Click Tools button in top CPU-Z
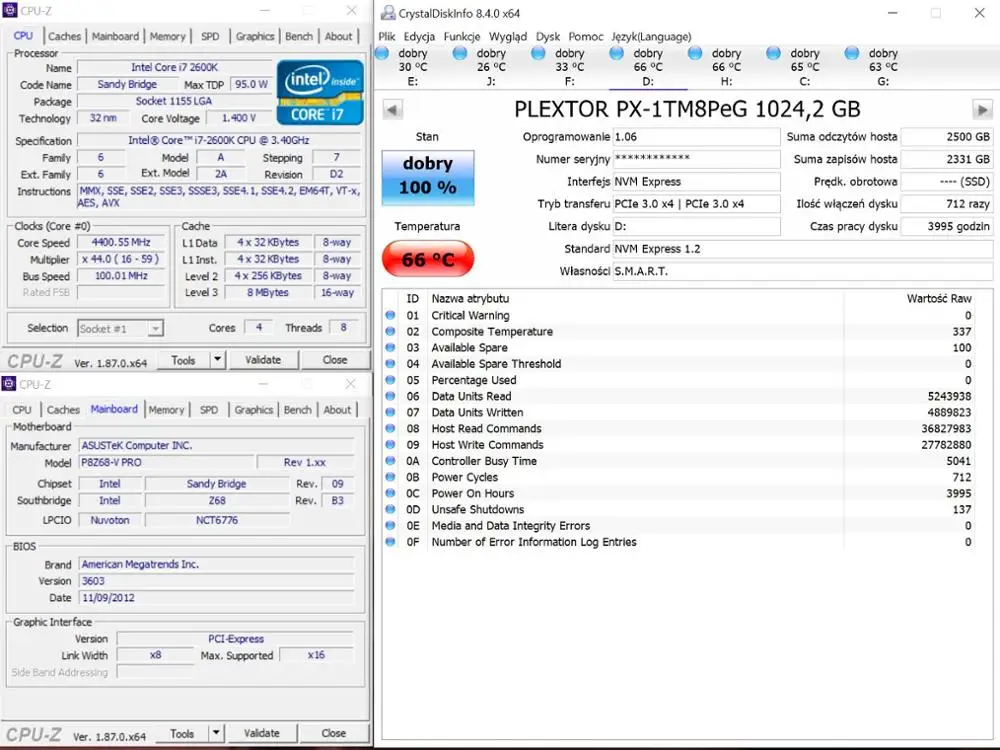The image size is (1000, 750). (x=183, y=360)
